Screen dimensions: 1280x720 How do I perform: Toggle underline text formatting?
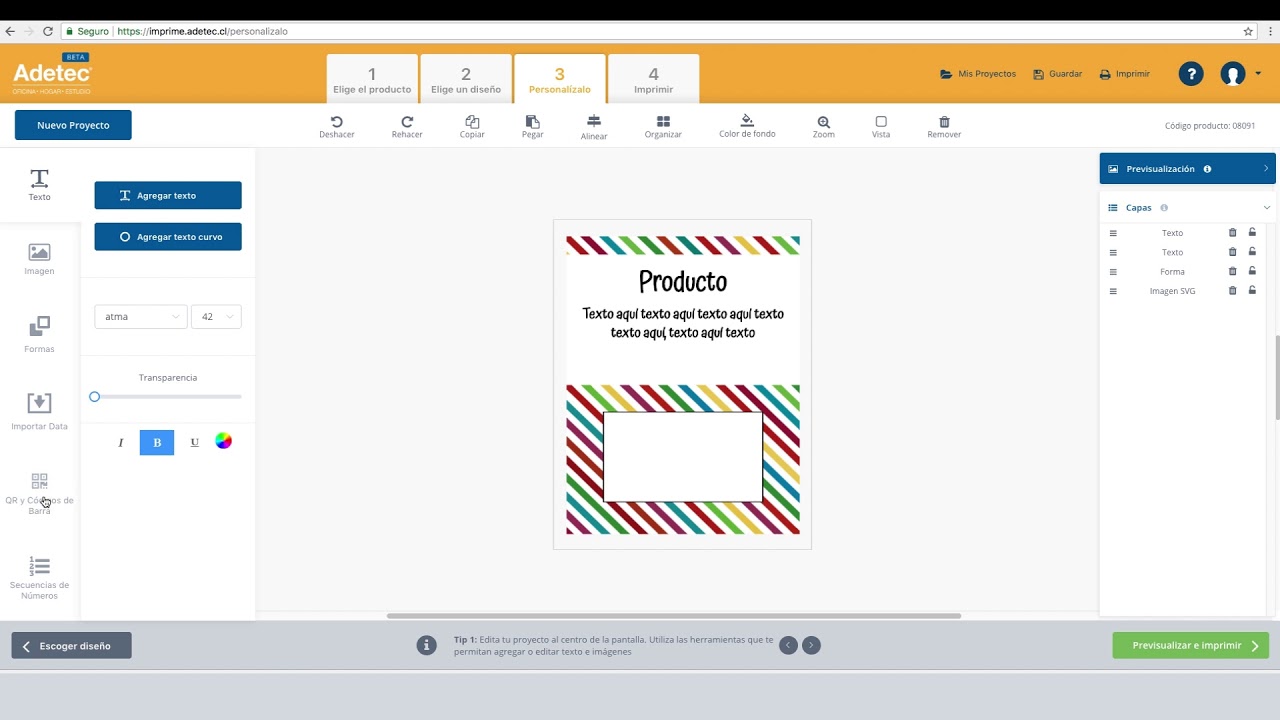[x=194, y=442]
